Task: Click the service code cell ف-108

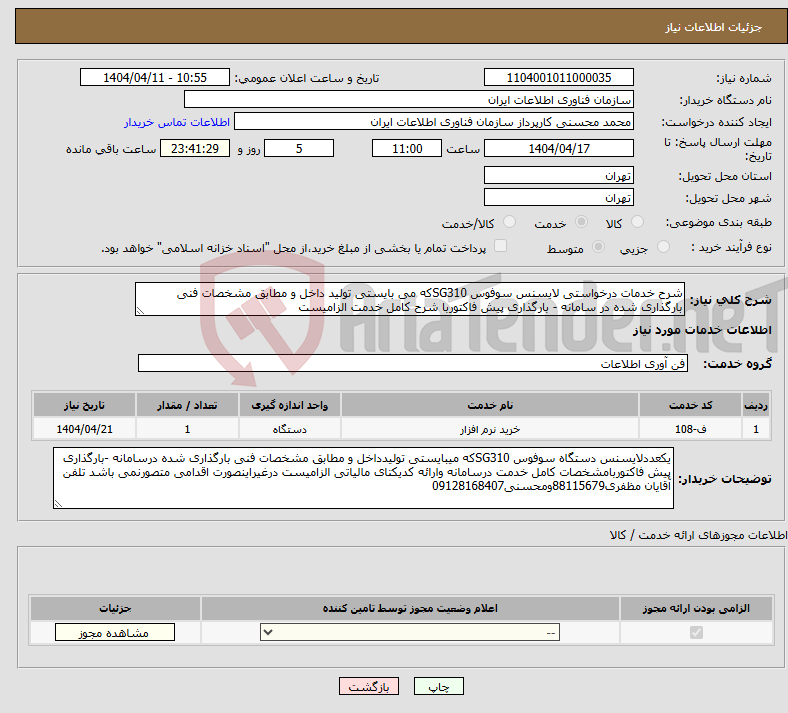Action: [x=691, y=429]
